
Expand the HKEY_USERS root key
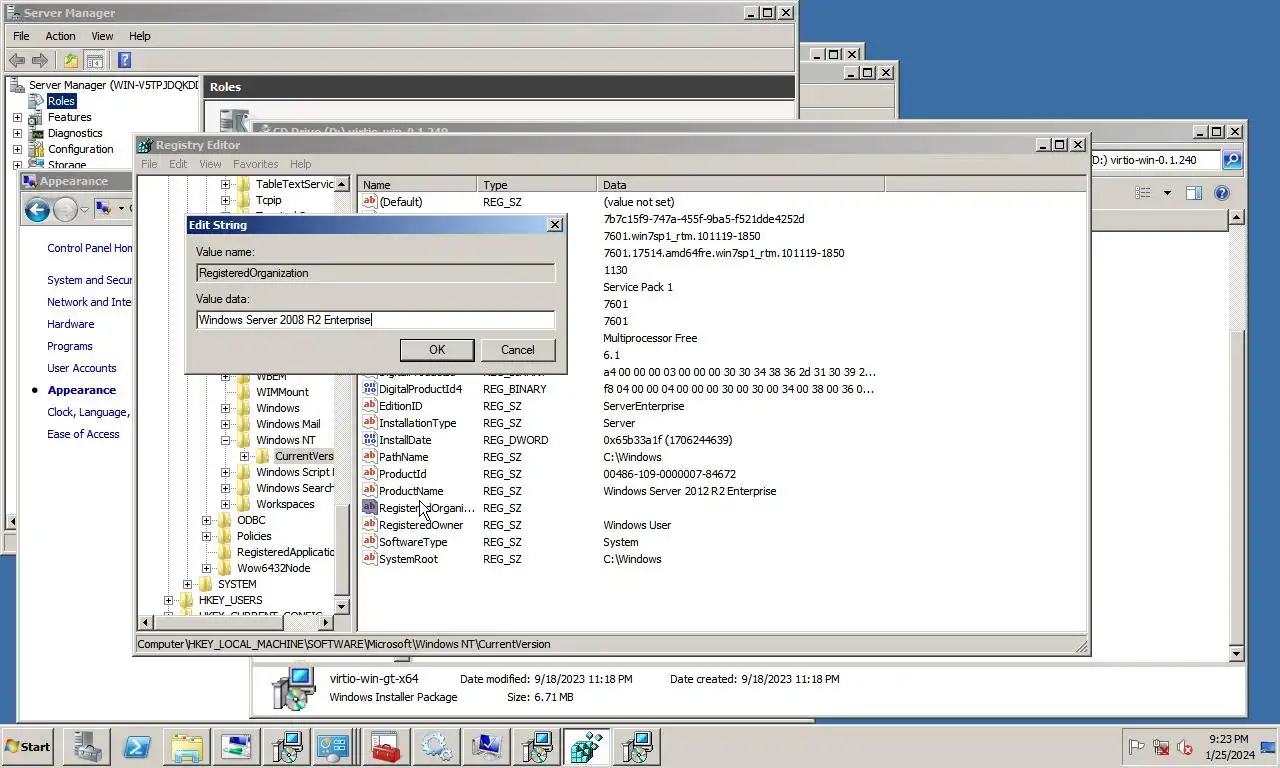(168, 600)
